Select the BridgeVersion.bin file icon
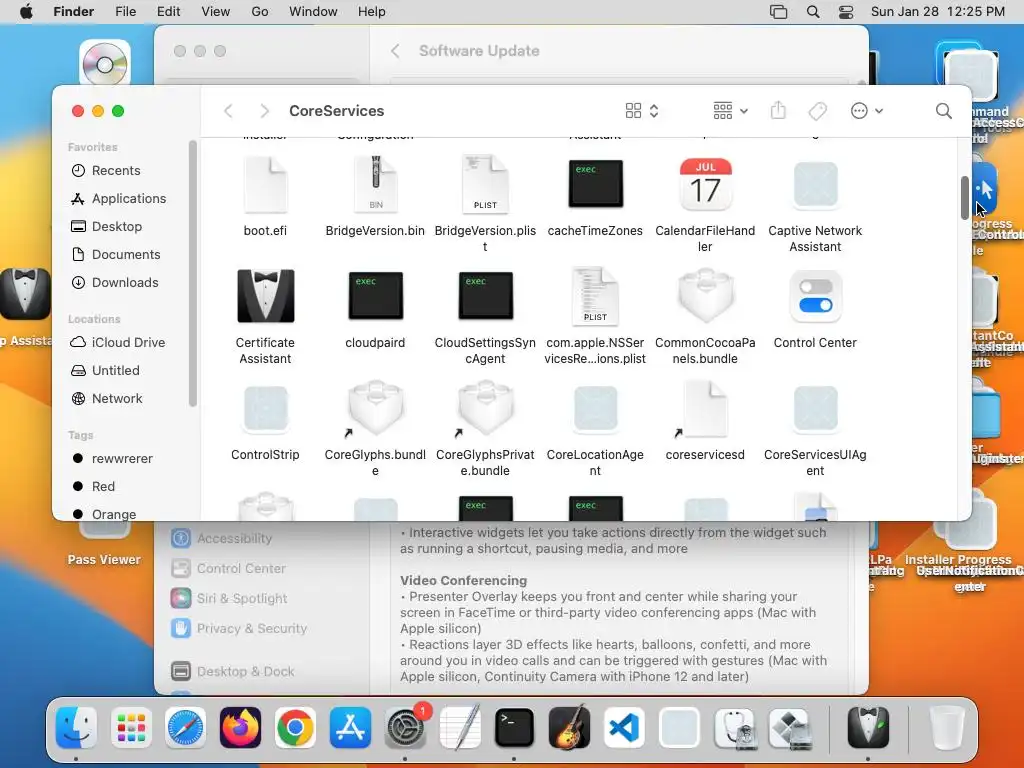 pyautogui.click(x=376, y=185)
